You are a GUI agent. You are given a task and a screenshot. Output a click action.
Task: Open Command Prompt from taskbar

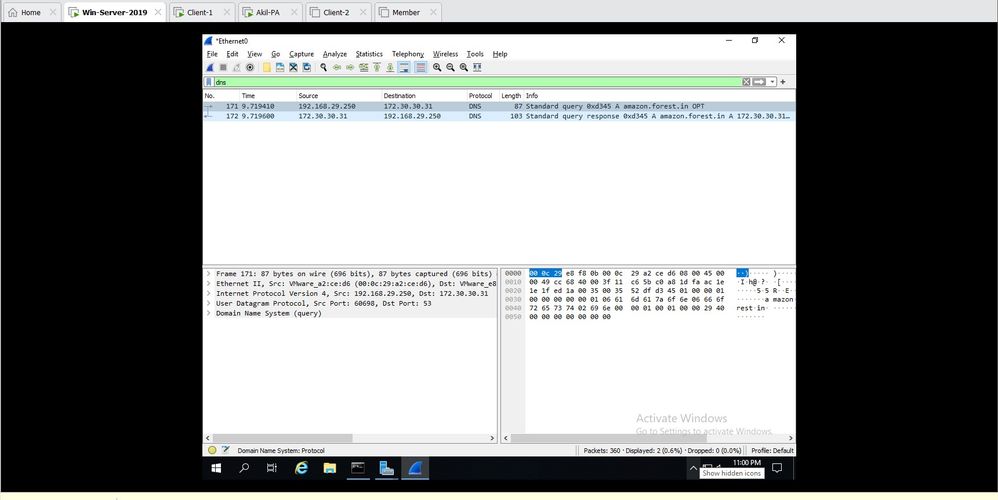point(358,468)
